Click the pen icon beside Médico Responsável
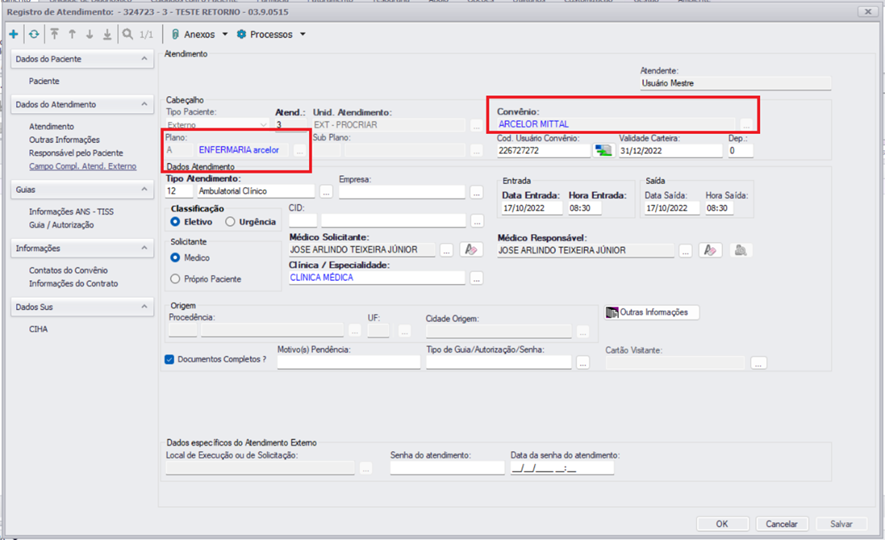This screenshot has width=885, height=540. tap(710, 250)
